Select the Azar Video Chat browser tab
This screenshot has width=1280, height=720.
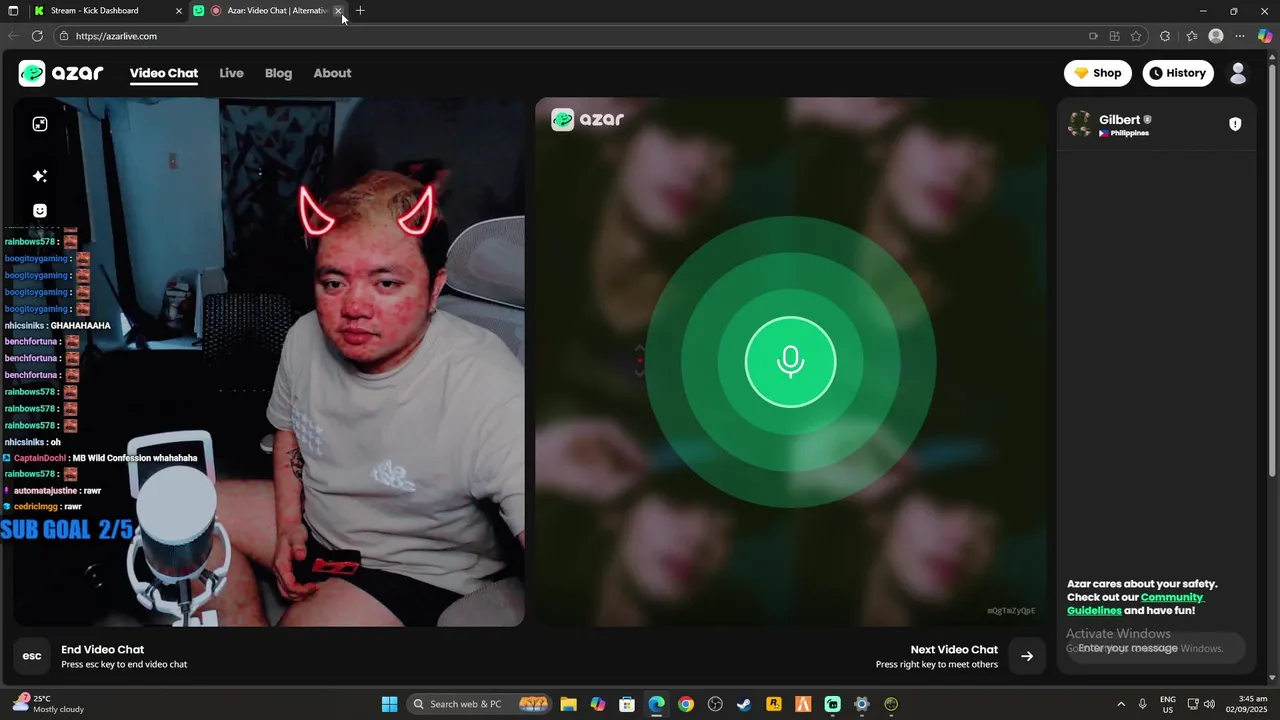(x=268, y=11)
